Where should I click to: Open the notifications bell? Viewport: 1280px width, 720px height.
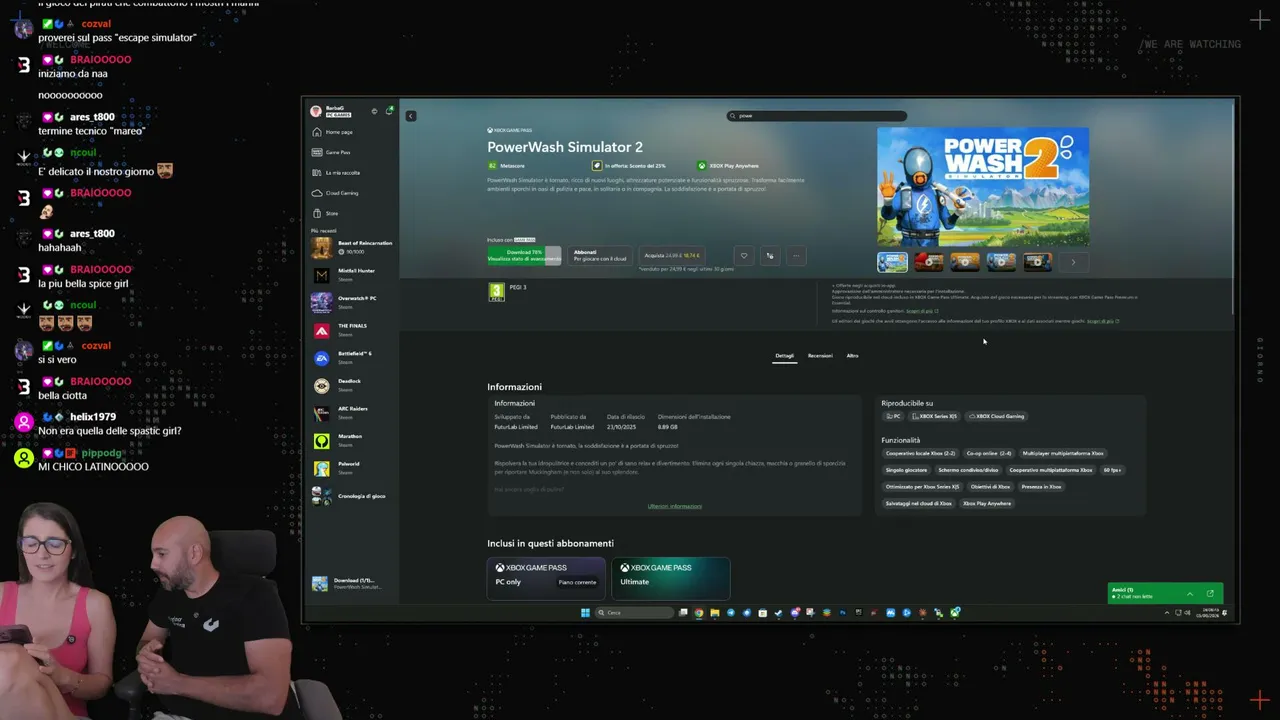pyautogui.click(x=389, y=110)
